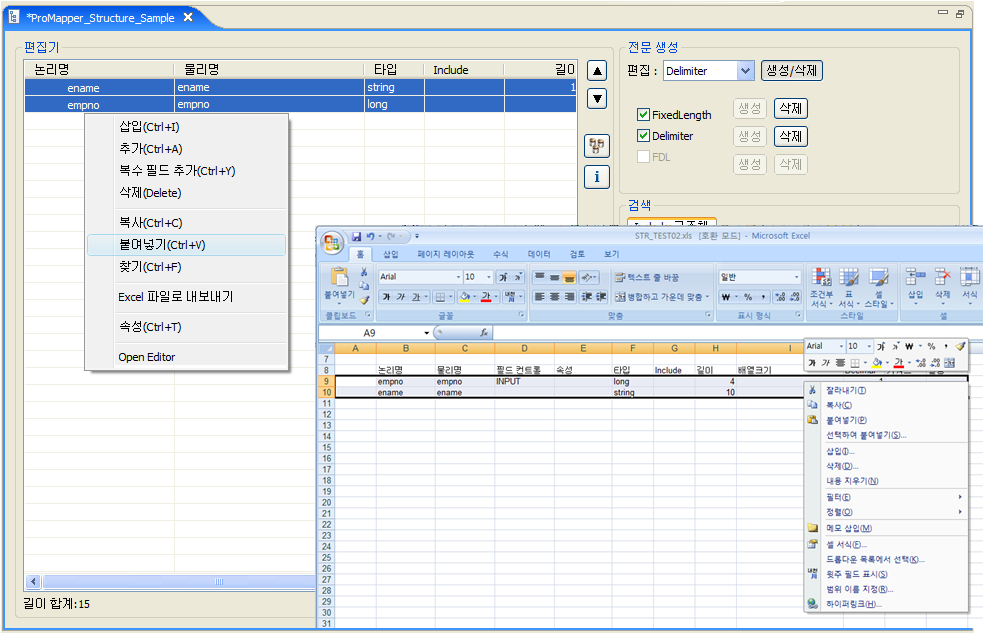Click the move-up arrow beside the field list
The width and height of the screenshot is (984, 634).
click(596, 70)
